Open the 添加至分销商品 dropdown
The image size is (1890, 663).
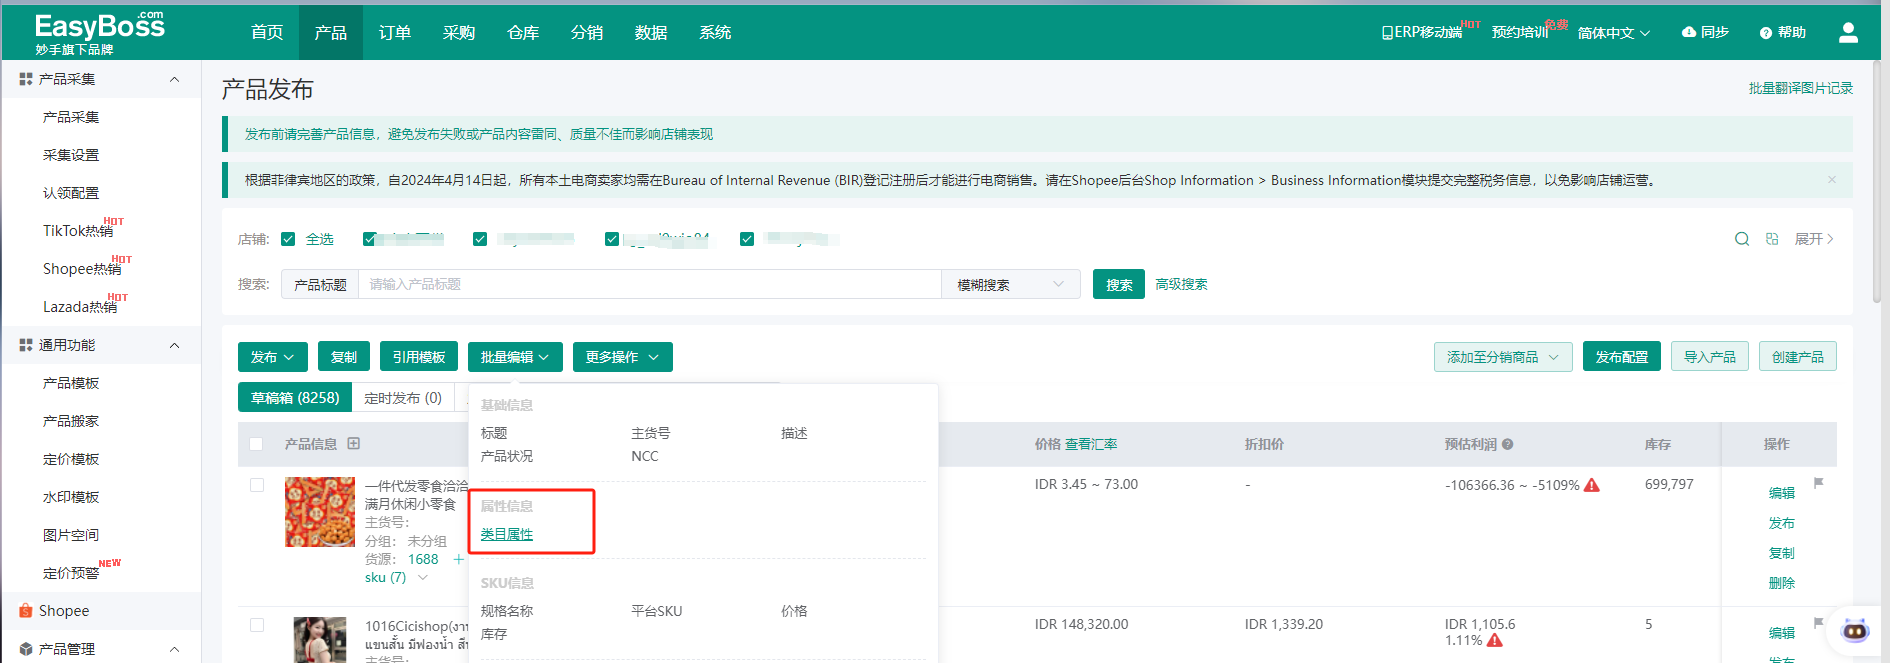(x=1503, y=357)
